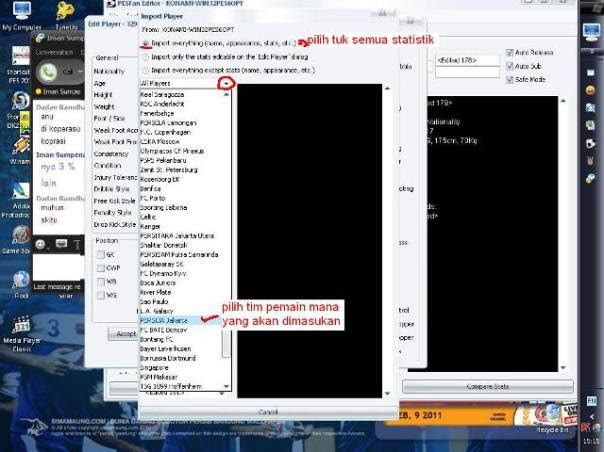Click green call button in chat window
This screenshot has height=452, width=604.
coord(48,72)
